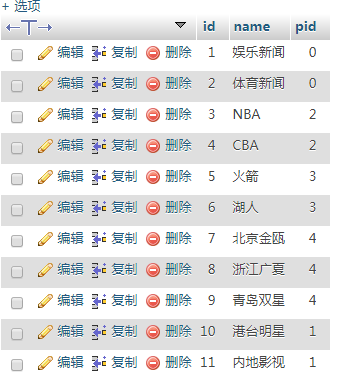The height and width of the screenshot is (374, 362).
Task: Click the id cell showing 11
Action: click(x=208, y=362)
